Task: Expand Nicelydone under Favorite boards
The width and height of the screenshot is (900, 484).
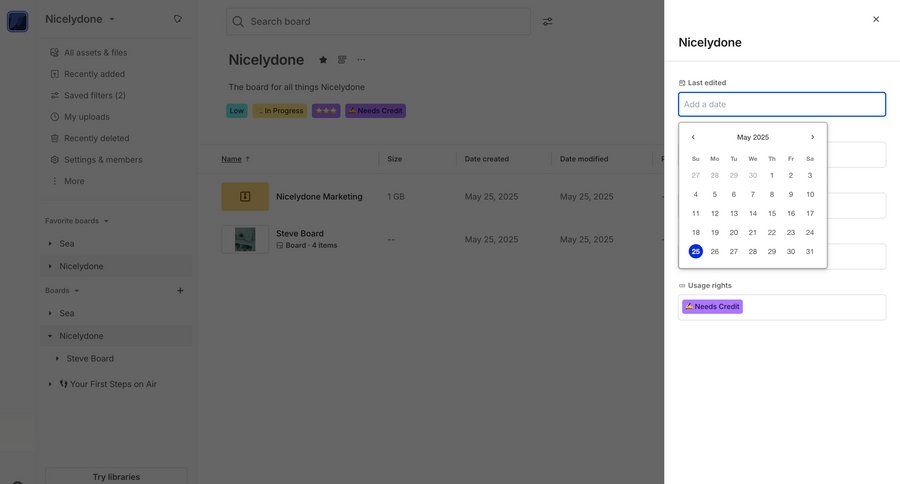Action: [50, 266]
